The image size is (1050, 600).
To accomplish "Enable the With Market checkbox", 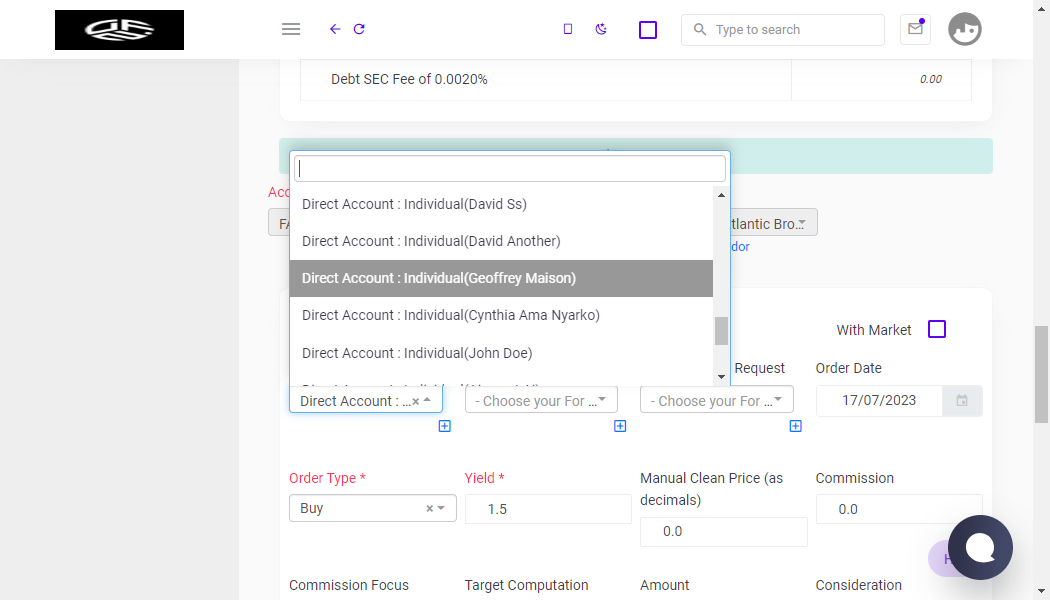I will point(937,329).
